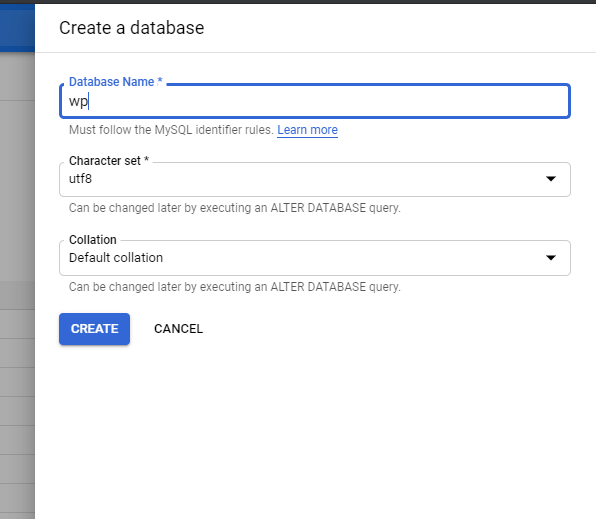Click the selected "utf8" value
Screen dimensions: 596x519
80,179
